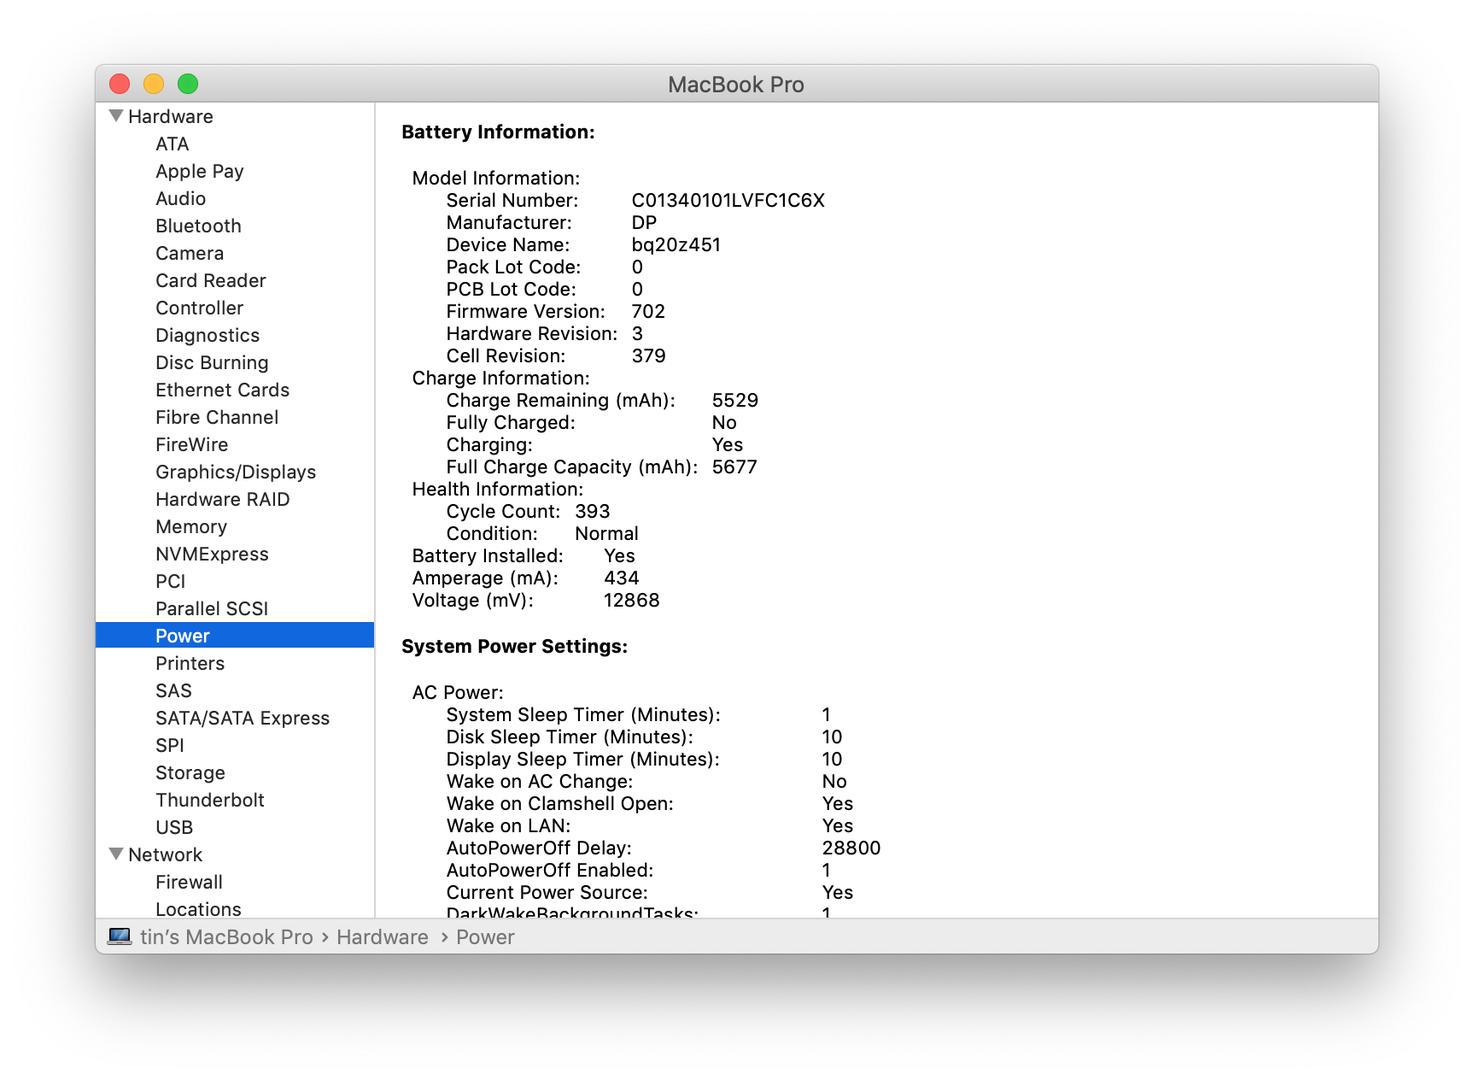Select ATA in the sidebar
Screen dimensions: 1474x1080
(x=172, y=144)
